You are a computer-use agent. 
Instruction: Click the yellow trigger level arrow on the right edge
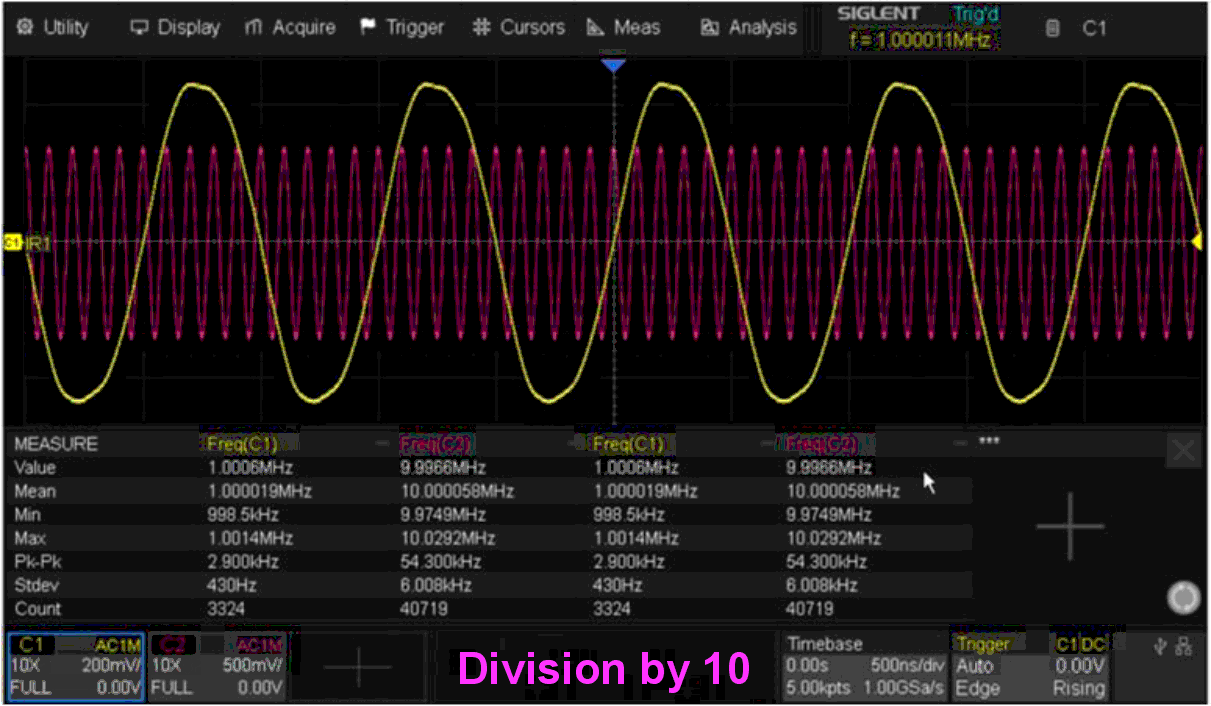pos(1196,241)
